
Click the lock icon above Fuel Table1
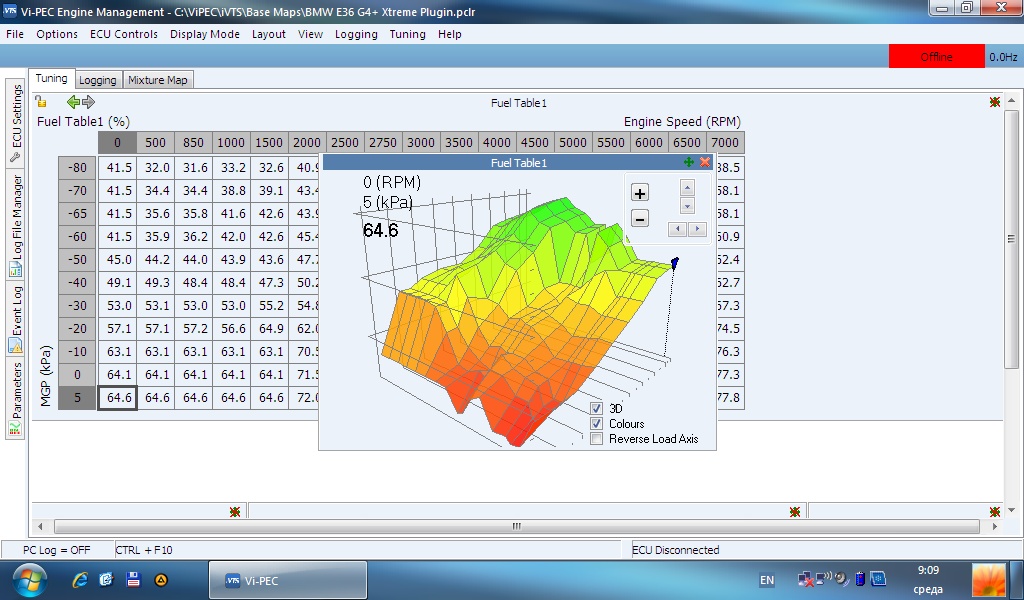click(41, 102)
